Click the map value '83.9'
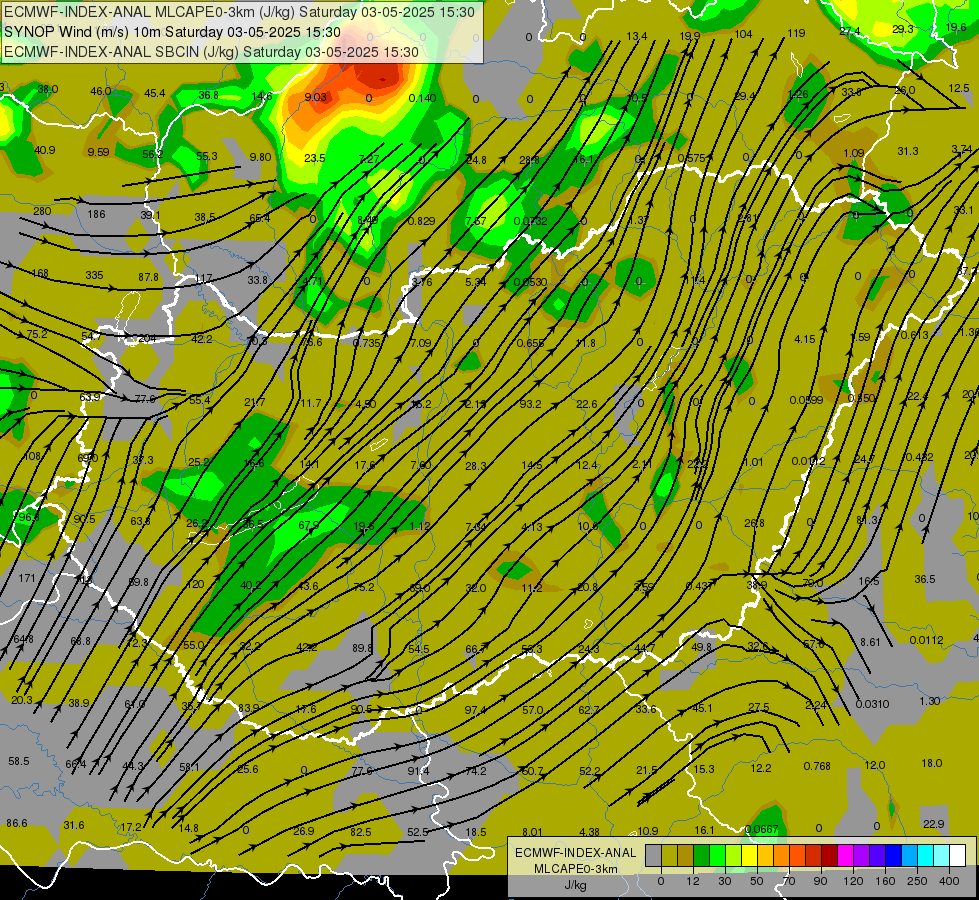The image size is (979, 900). tap(248, 708)
